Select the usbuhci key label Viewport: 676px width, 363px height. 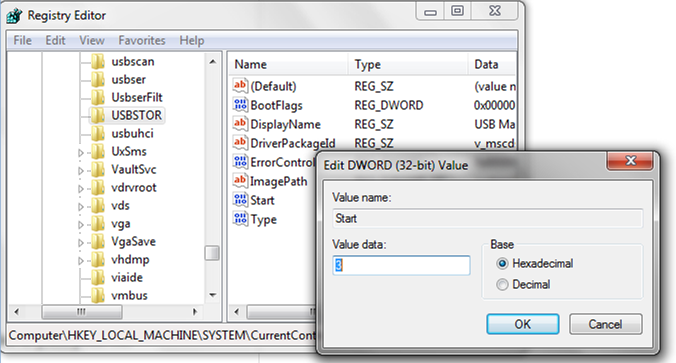132,134
